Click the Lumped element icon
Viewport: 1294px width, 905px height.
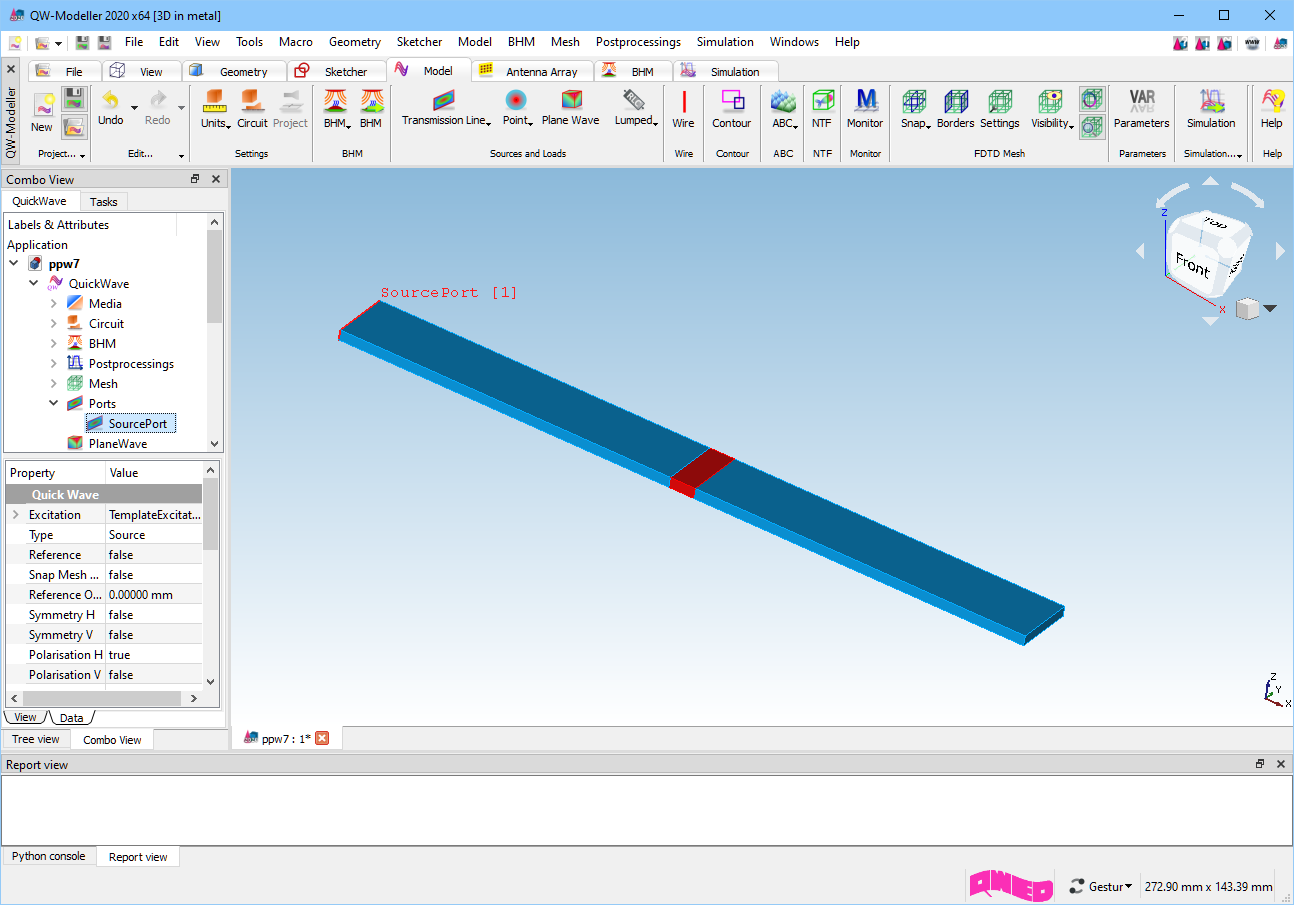click(634, 100)
